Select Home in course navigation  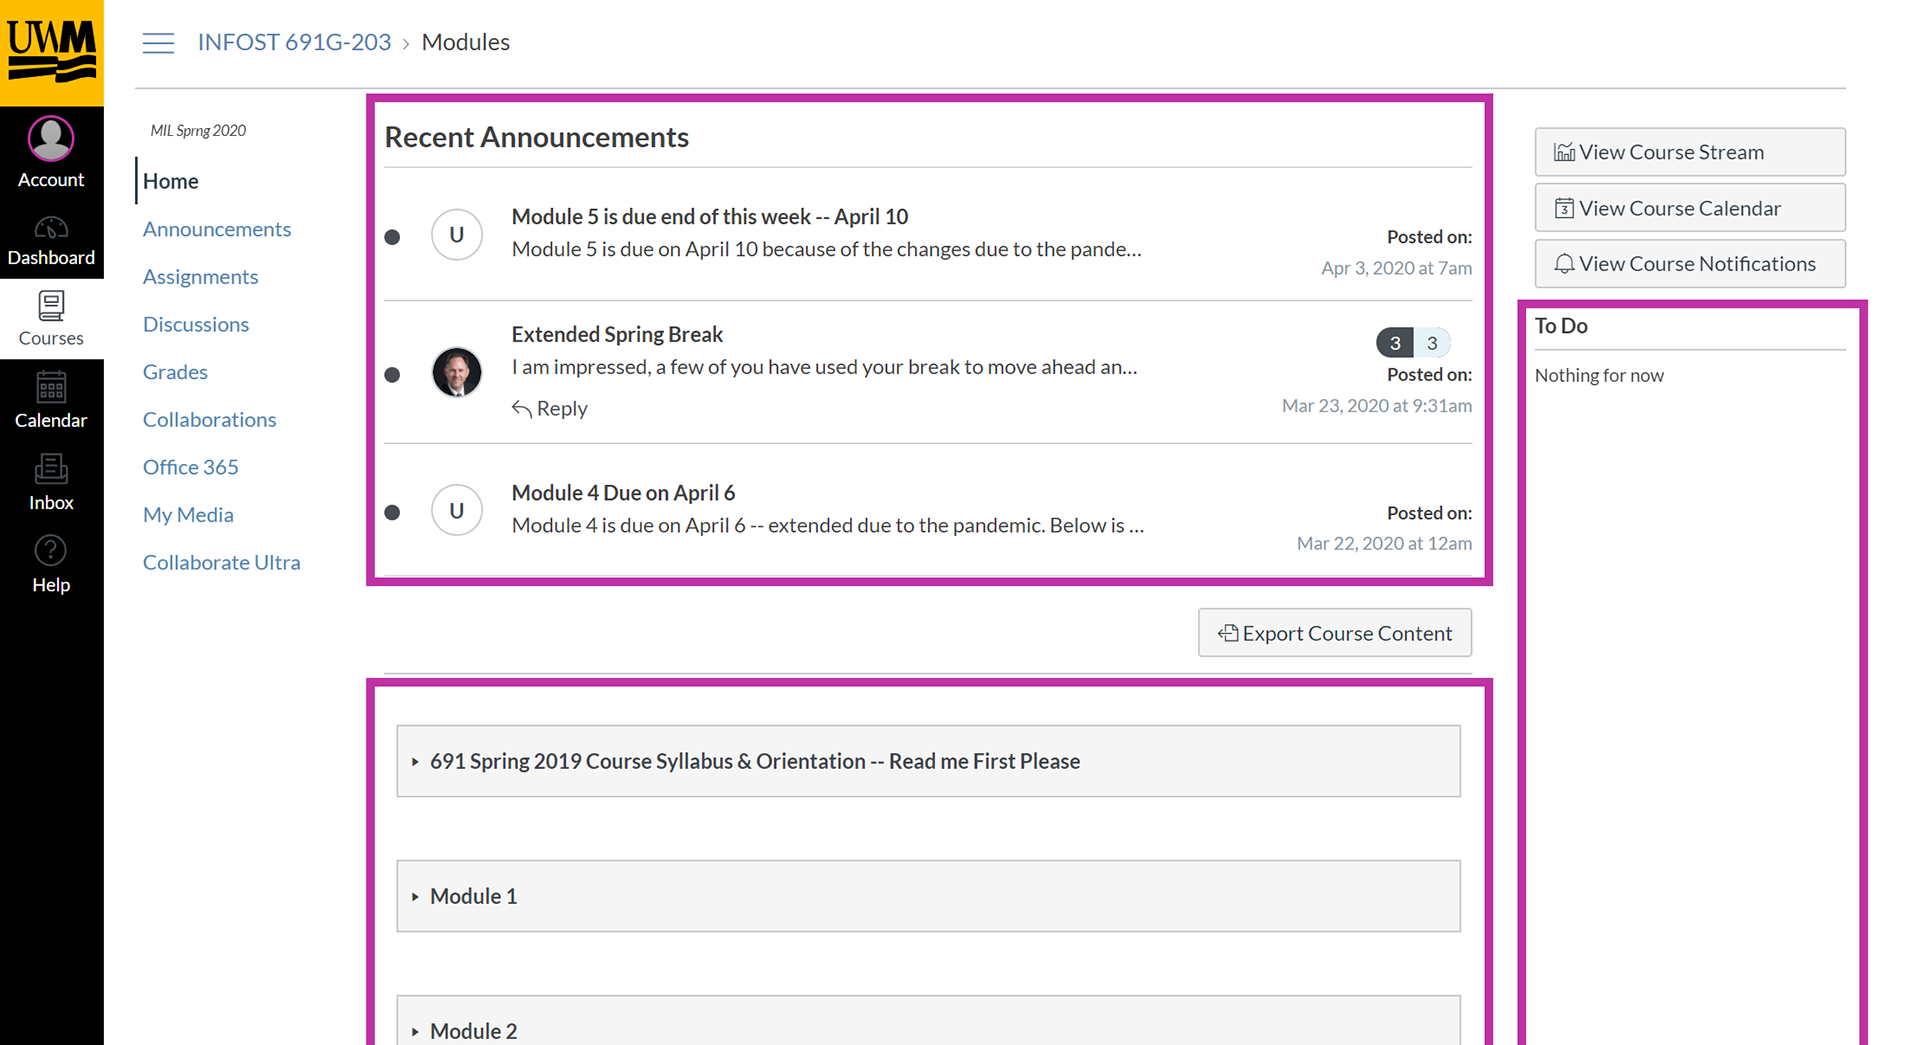point(171,181)
